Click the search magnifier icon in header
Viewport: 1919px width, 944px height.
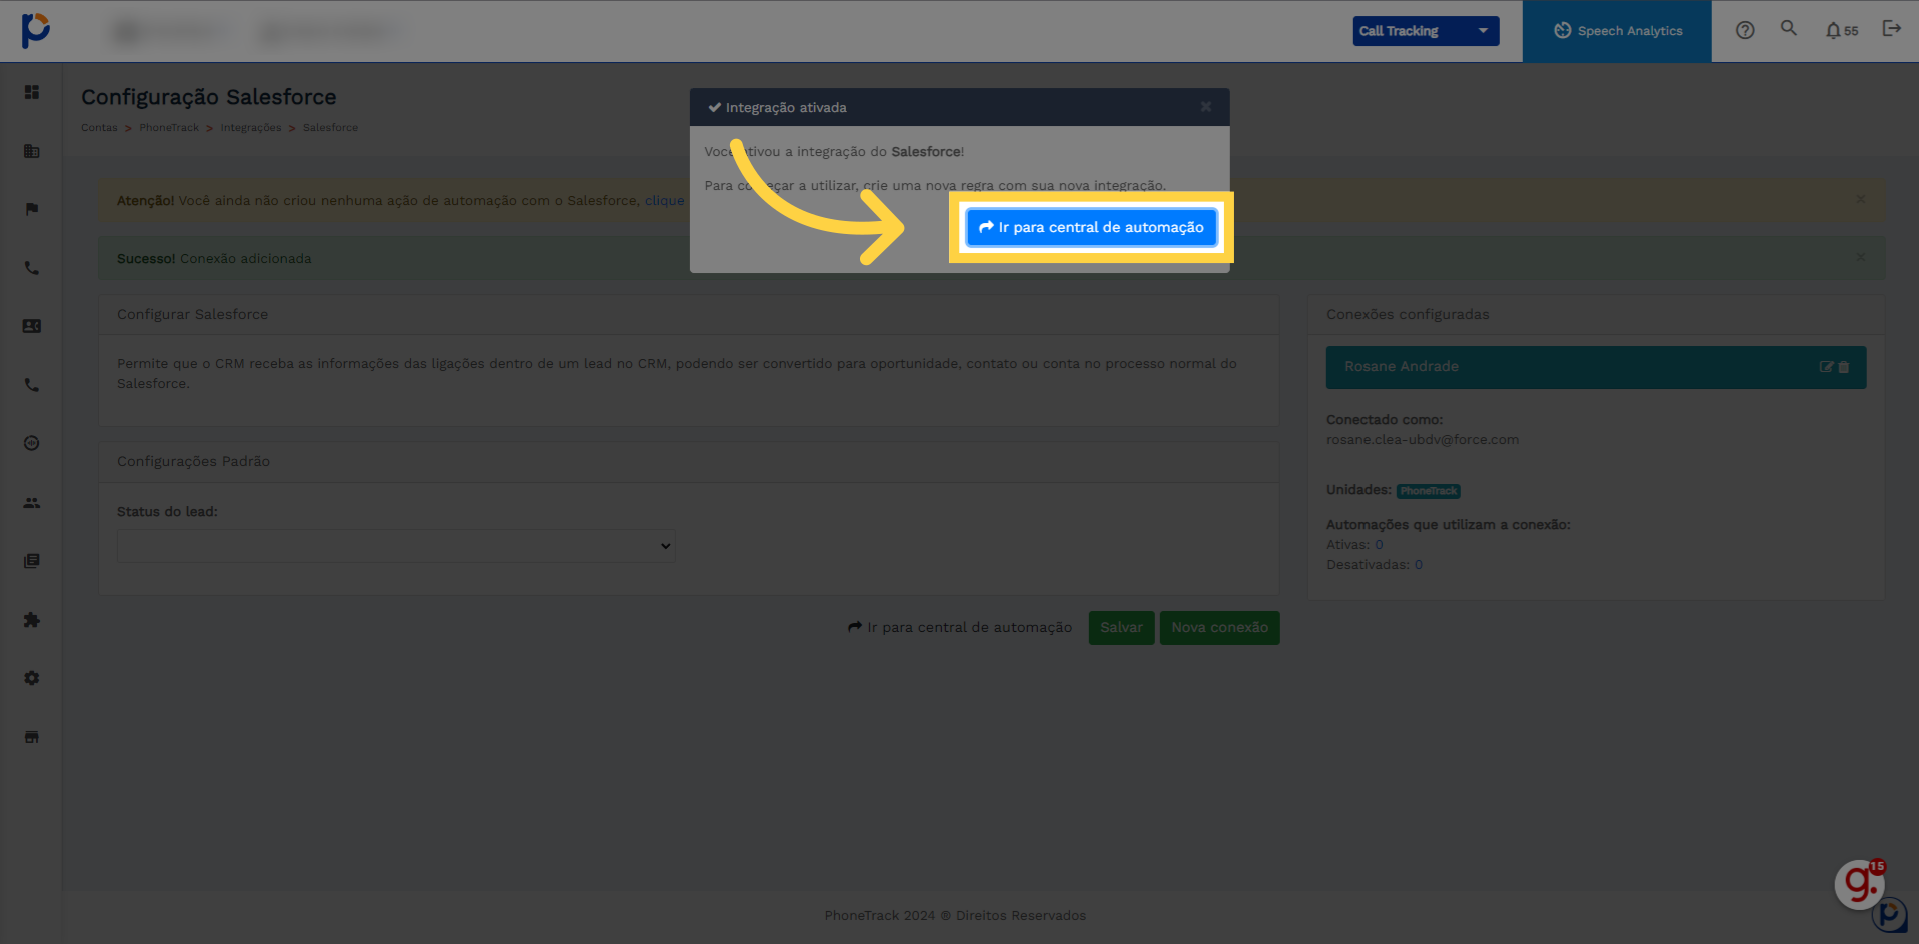[x=1789, y=28]
